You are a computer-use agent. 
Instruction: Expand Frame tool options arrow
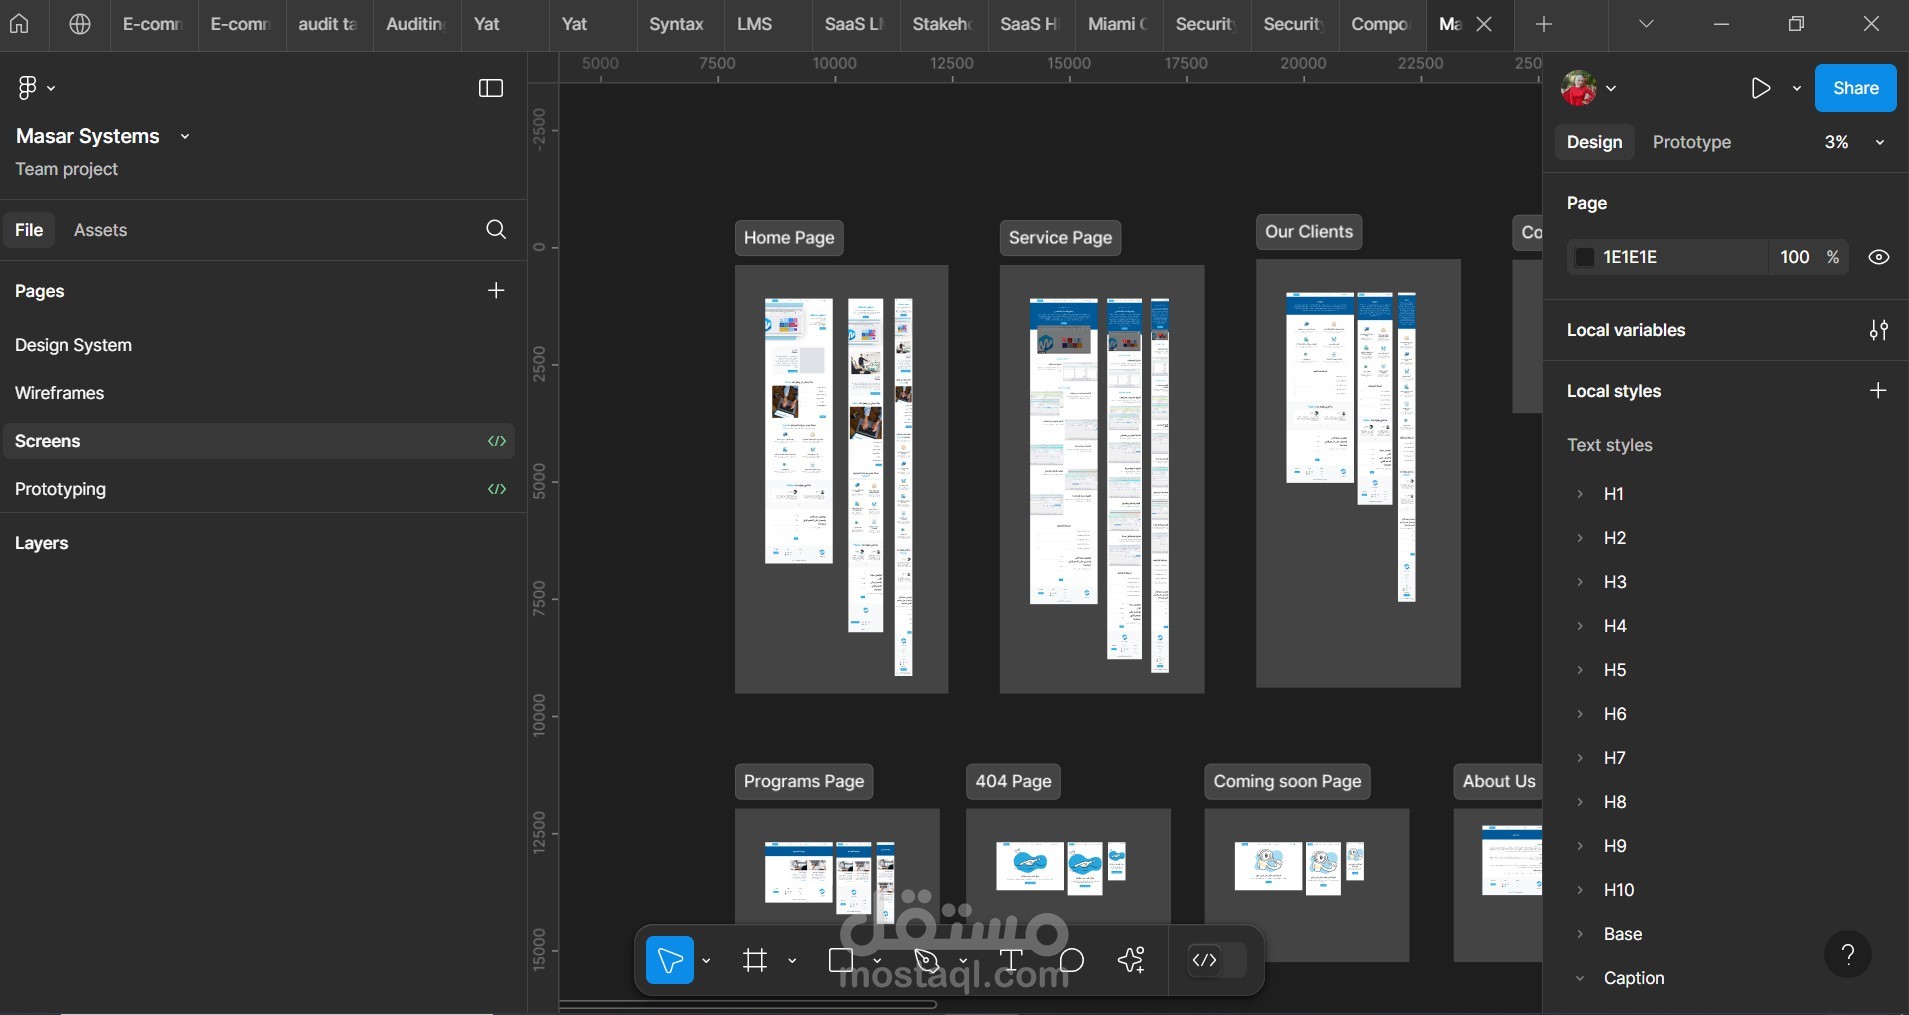tap(792, 961)
